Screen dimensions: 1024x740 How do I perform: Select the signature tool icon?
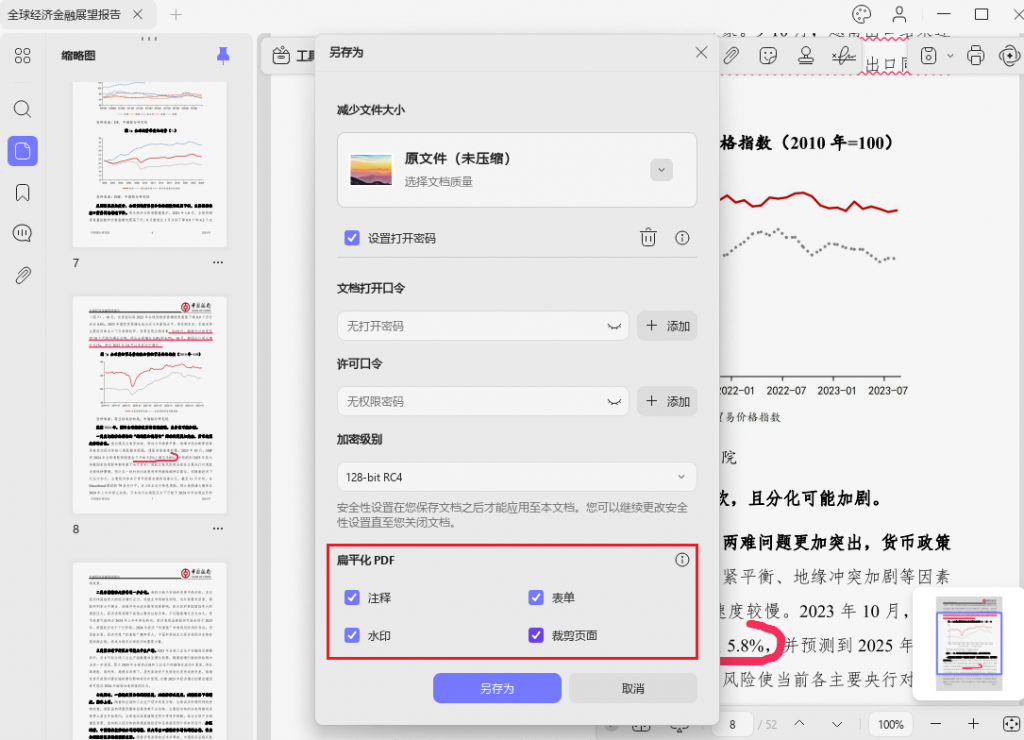click(843, 56)
